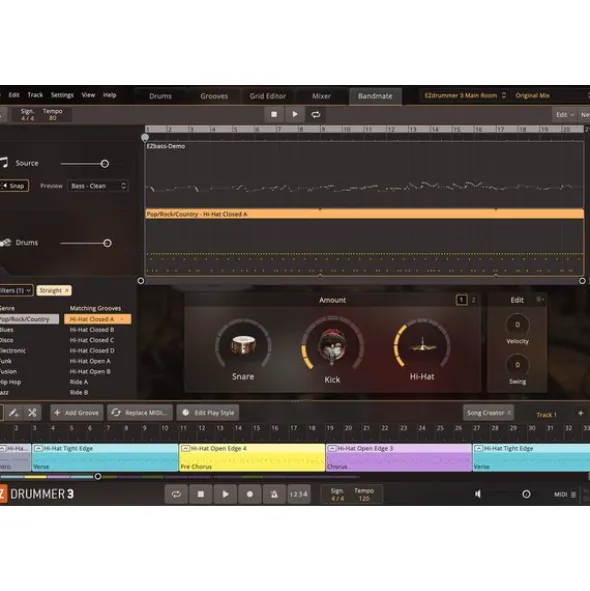Viewport: 590px width, 591px height.
Task: Switch to the Mixer tab
Action: 321,96
